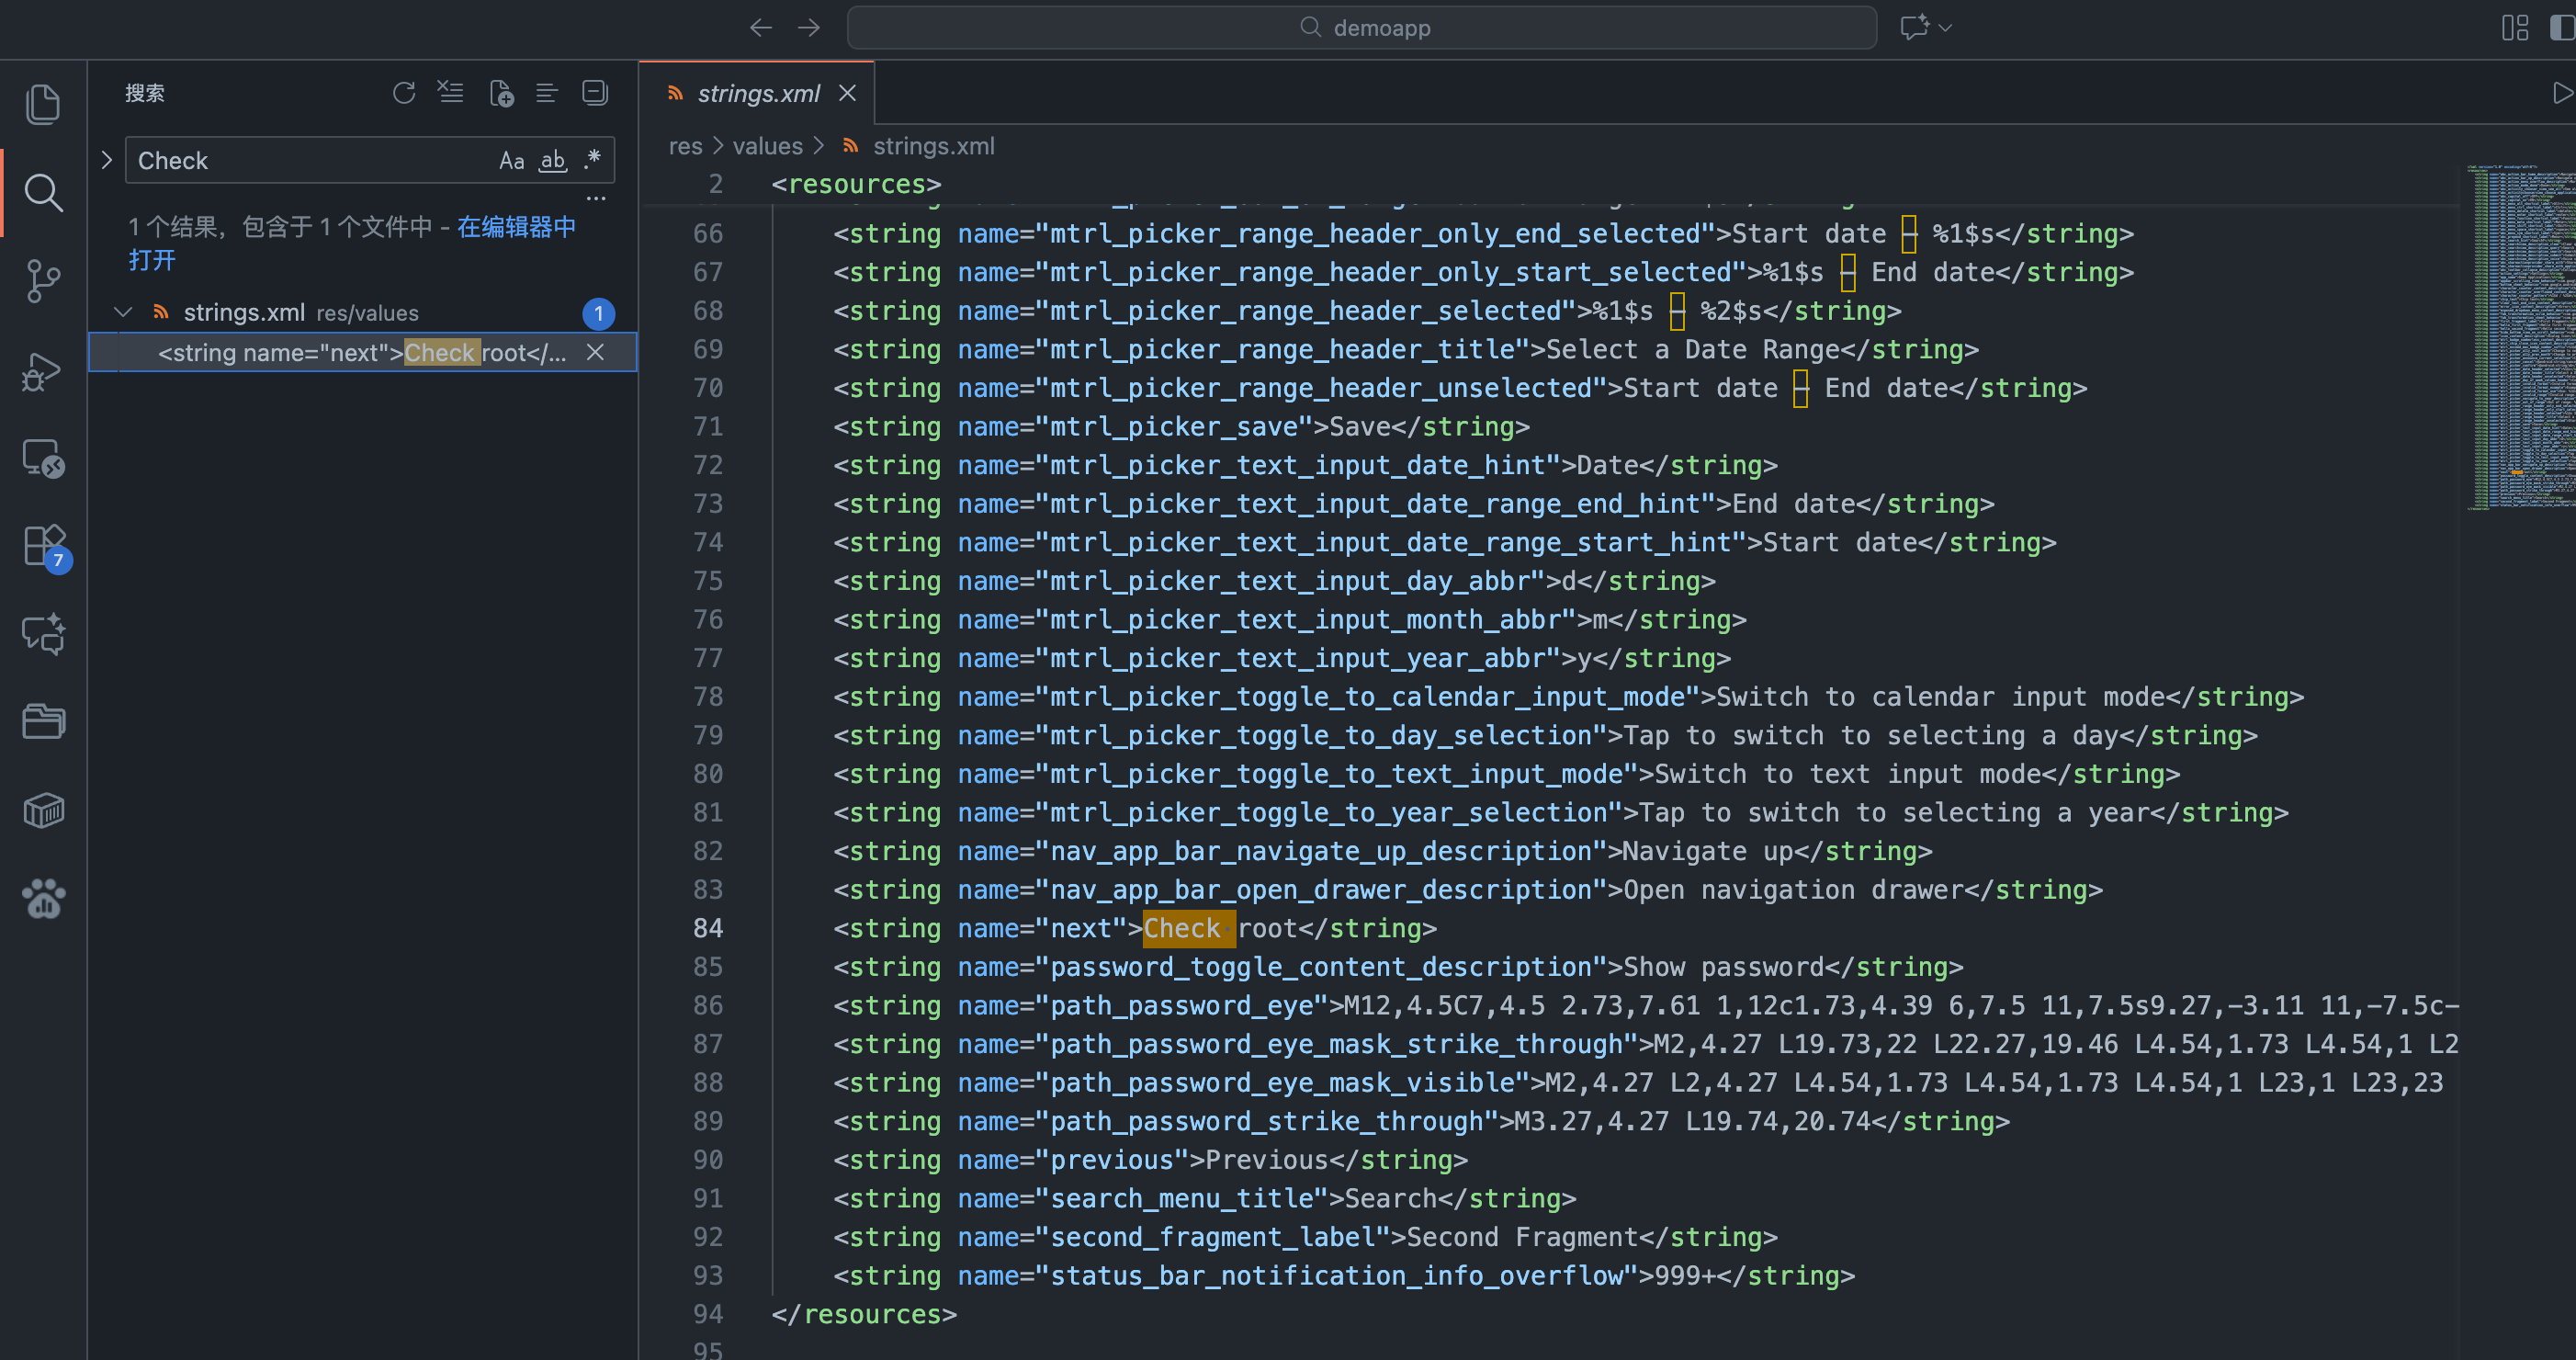Click the result count badge '1' on strings.xml
The height and width of the screenshot is (1360, 2576).
(599, 313)
